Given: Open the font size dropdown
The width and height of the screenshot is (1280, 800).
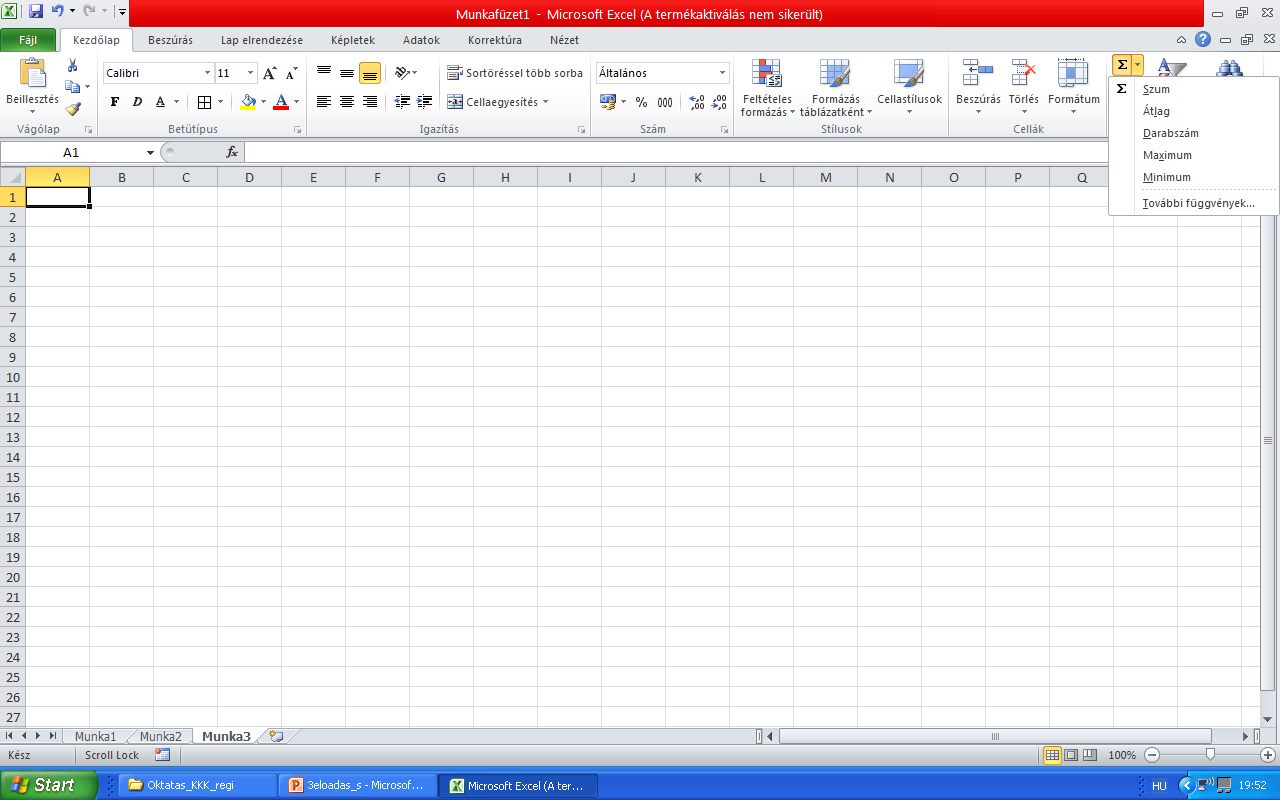Looking at the screenshot, I should click(250, 73).
